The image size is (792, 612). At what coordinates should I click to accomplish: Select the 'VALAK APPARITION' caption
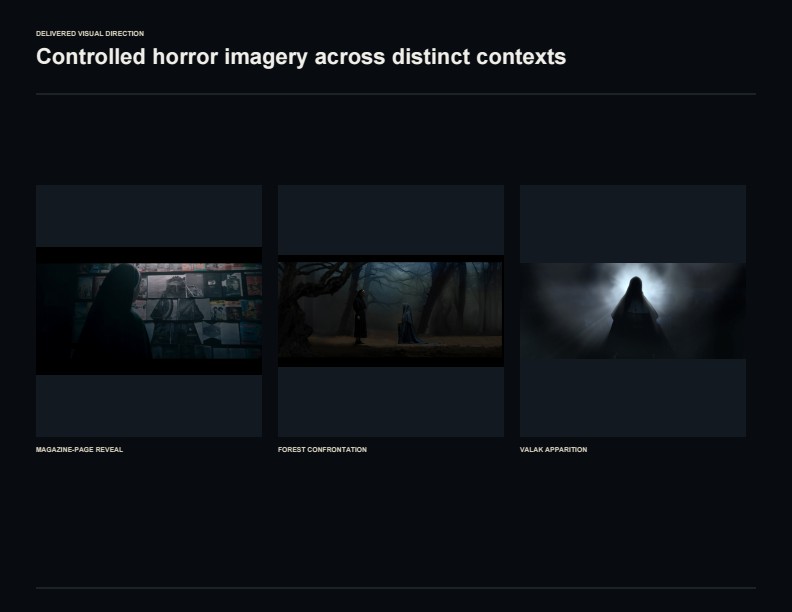(554, 449)
